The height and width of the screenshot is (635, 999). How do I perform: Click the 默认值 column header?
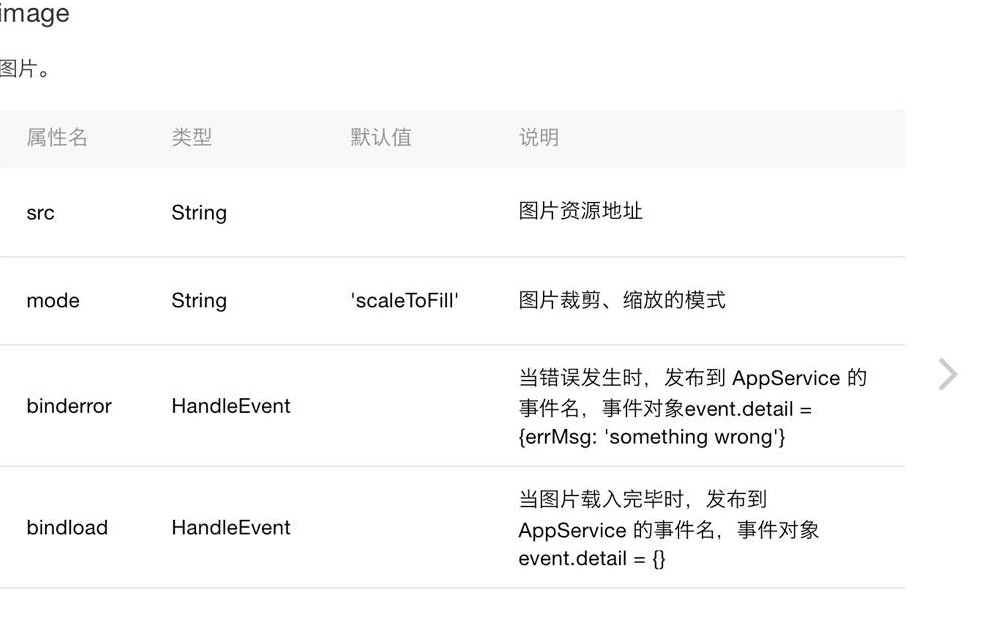380,137
